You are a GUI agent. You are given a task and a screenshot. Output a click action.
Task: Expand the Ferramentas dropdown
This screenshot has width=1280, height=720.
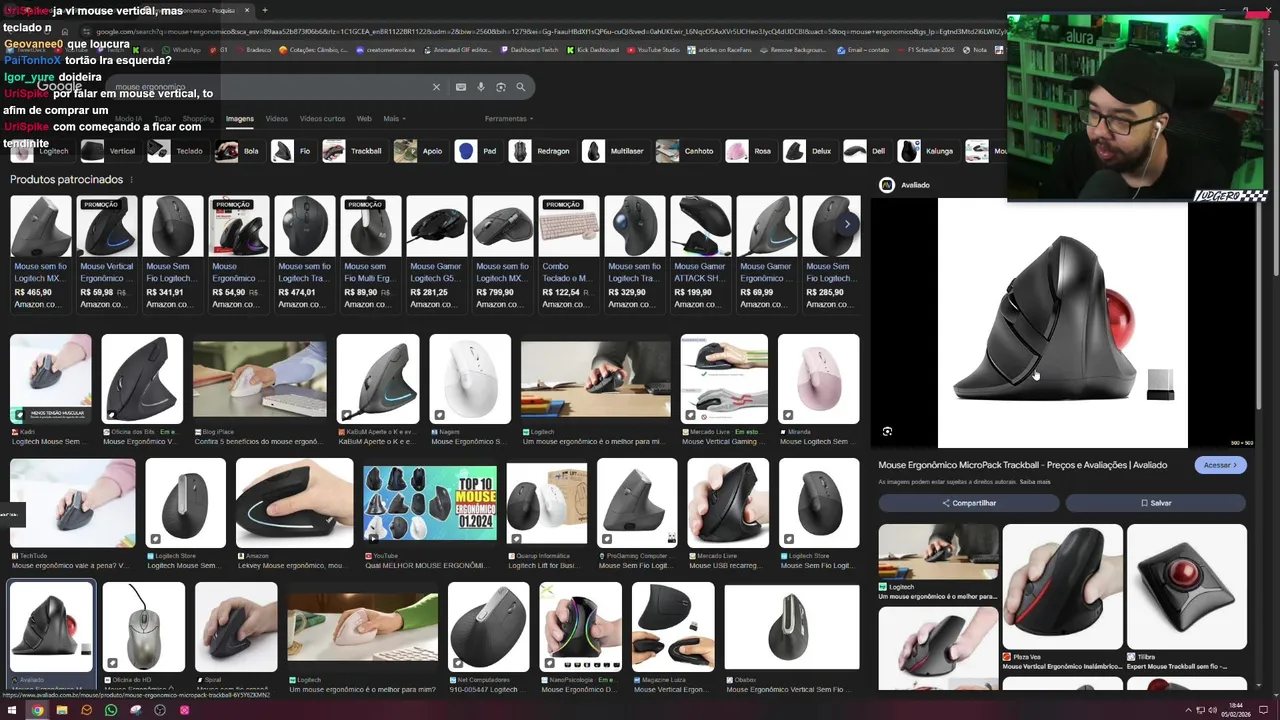[509, 119]
